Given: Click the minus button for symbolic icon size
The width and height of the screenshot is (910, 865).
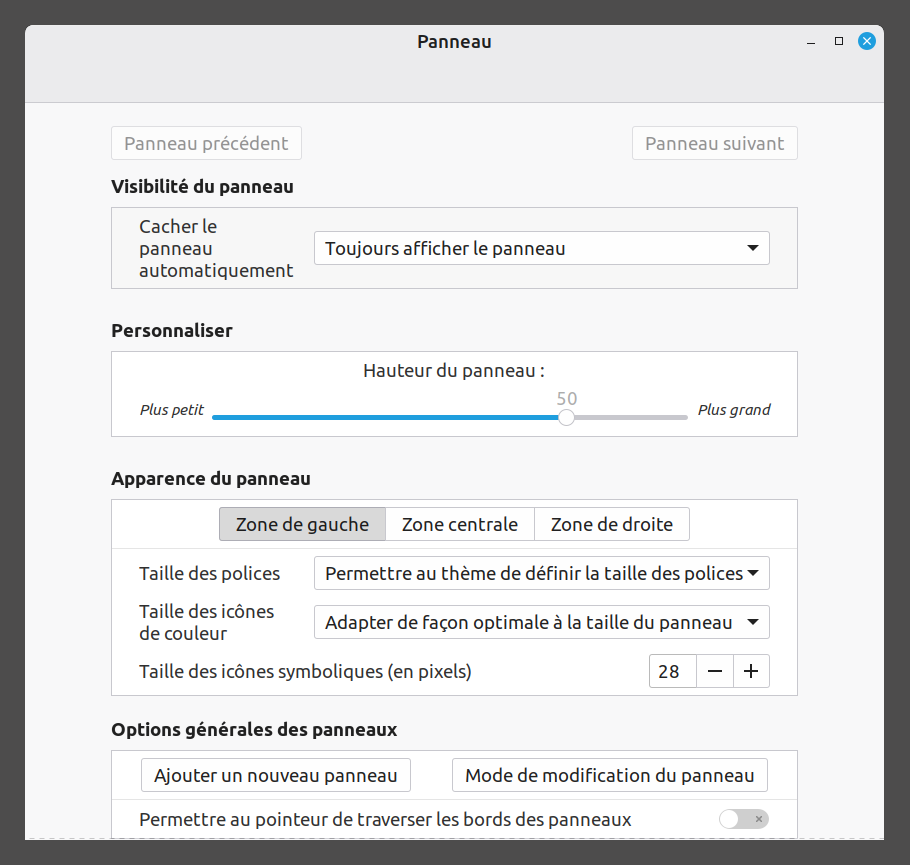Looking at the screenshot, I should coord(715,672).
